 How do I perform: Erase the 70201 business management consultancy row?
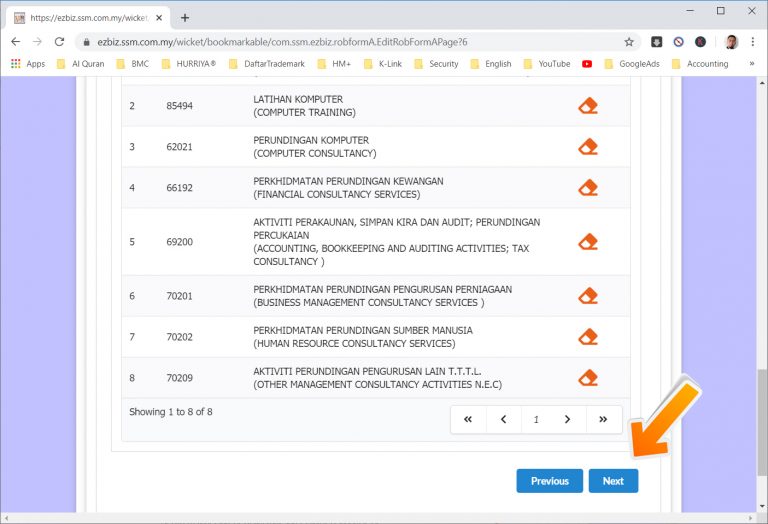click(588, 296)
